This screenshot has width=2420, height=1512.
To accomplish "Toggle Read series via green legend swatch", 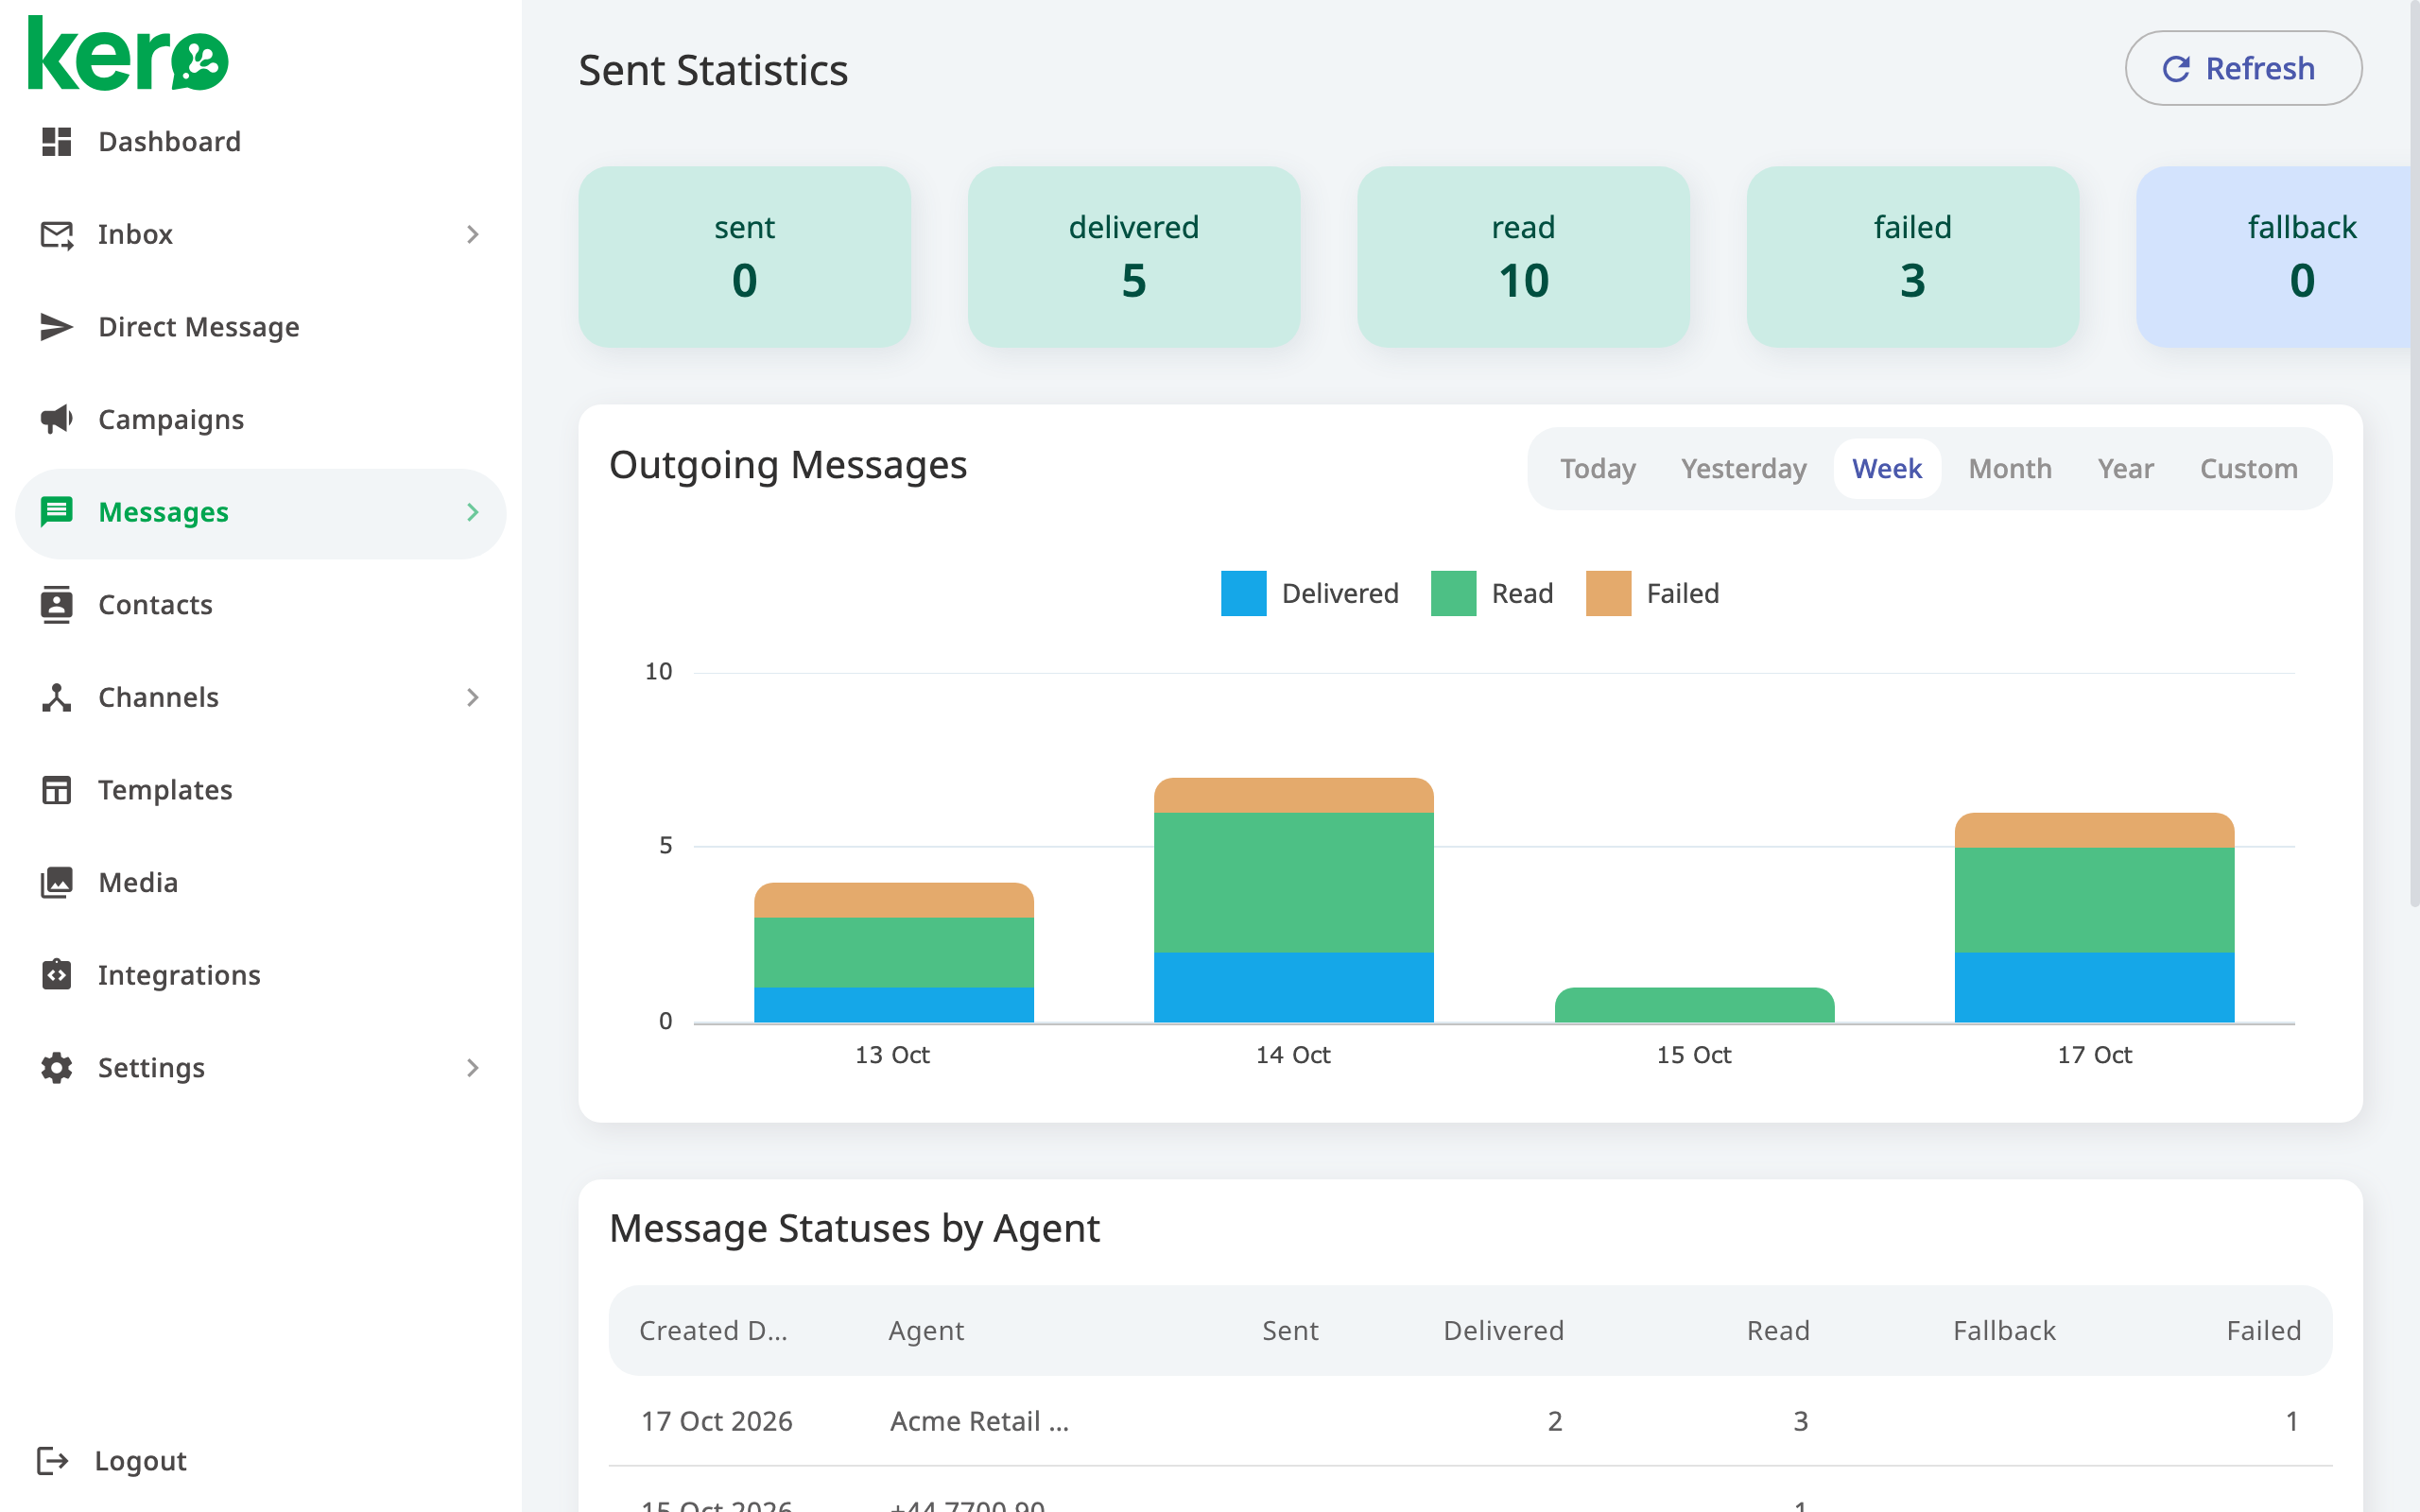I will pyautogui.click(x=1453, y=594).
